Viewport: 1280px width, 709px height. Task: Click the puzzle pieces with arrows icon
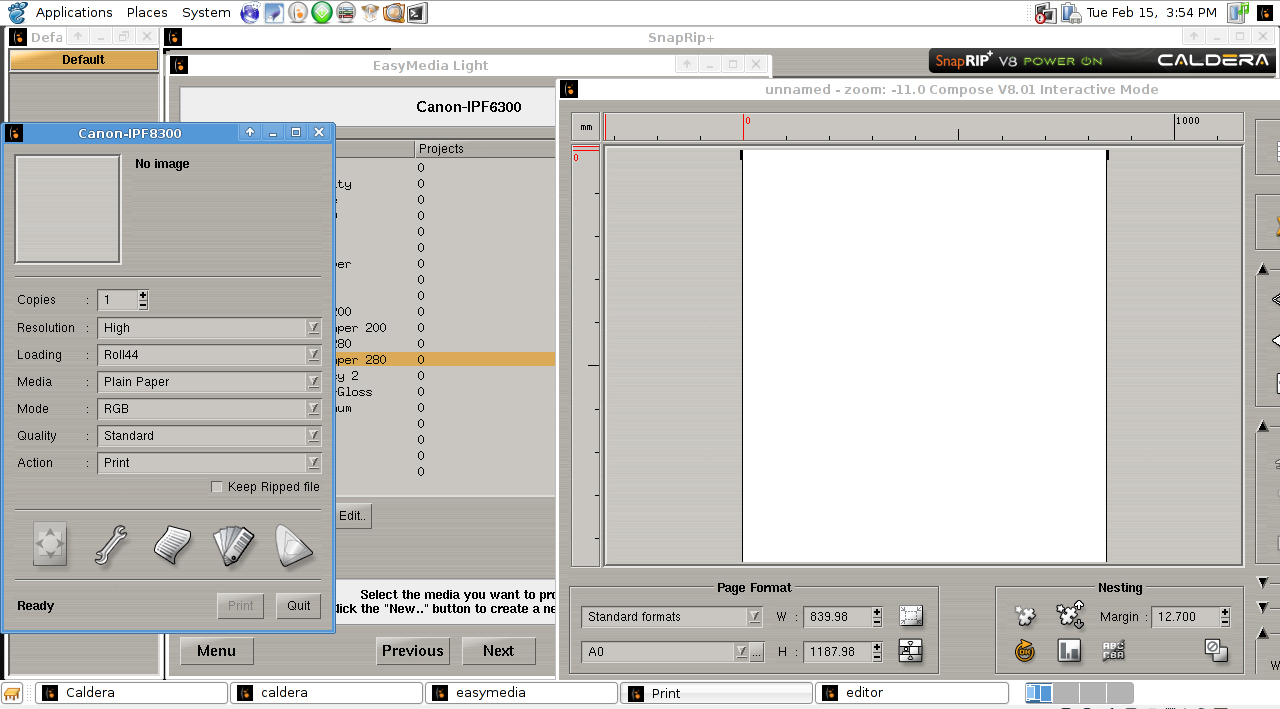pos(1070,615)
